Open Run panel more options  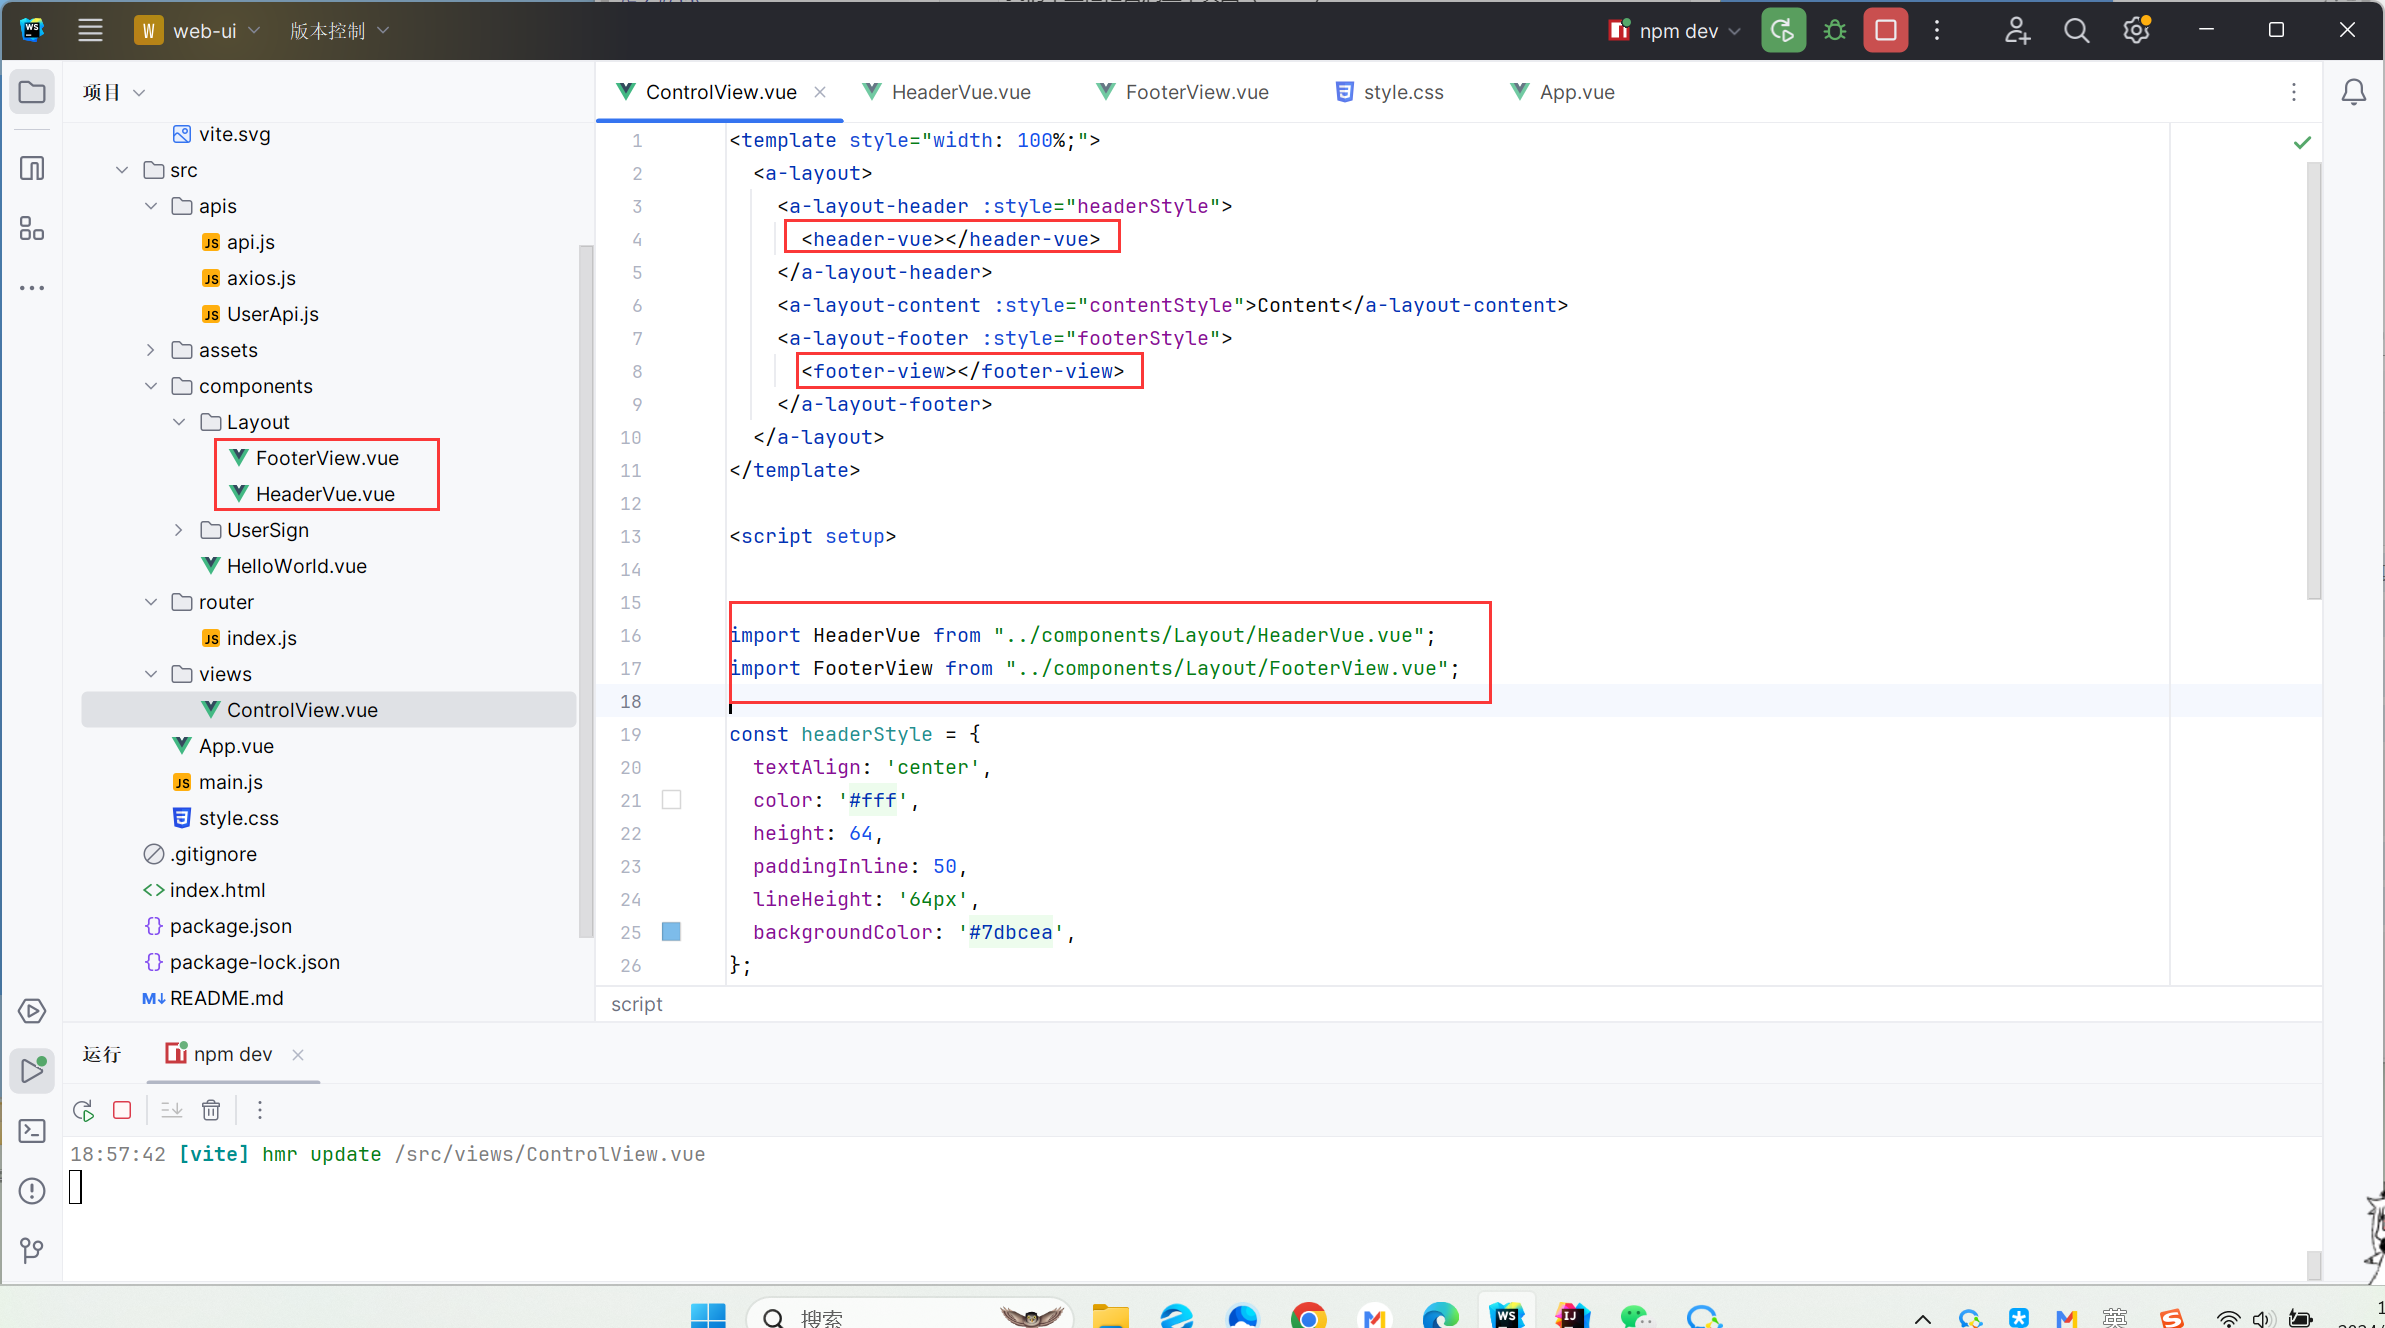pos(260,1110)
